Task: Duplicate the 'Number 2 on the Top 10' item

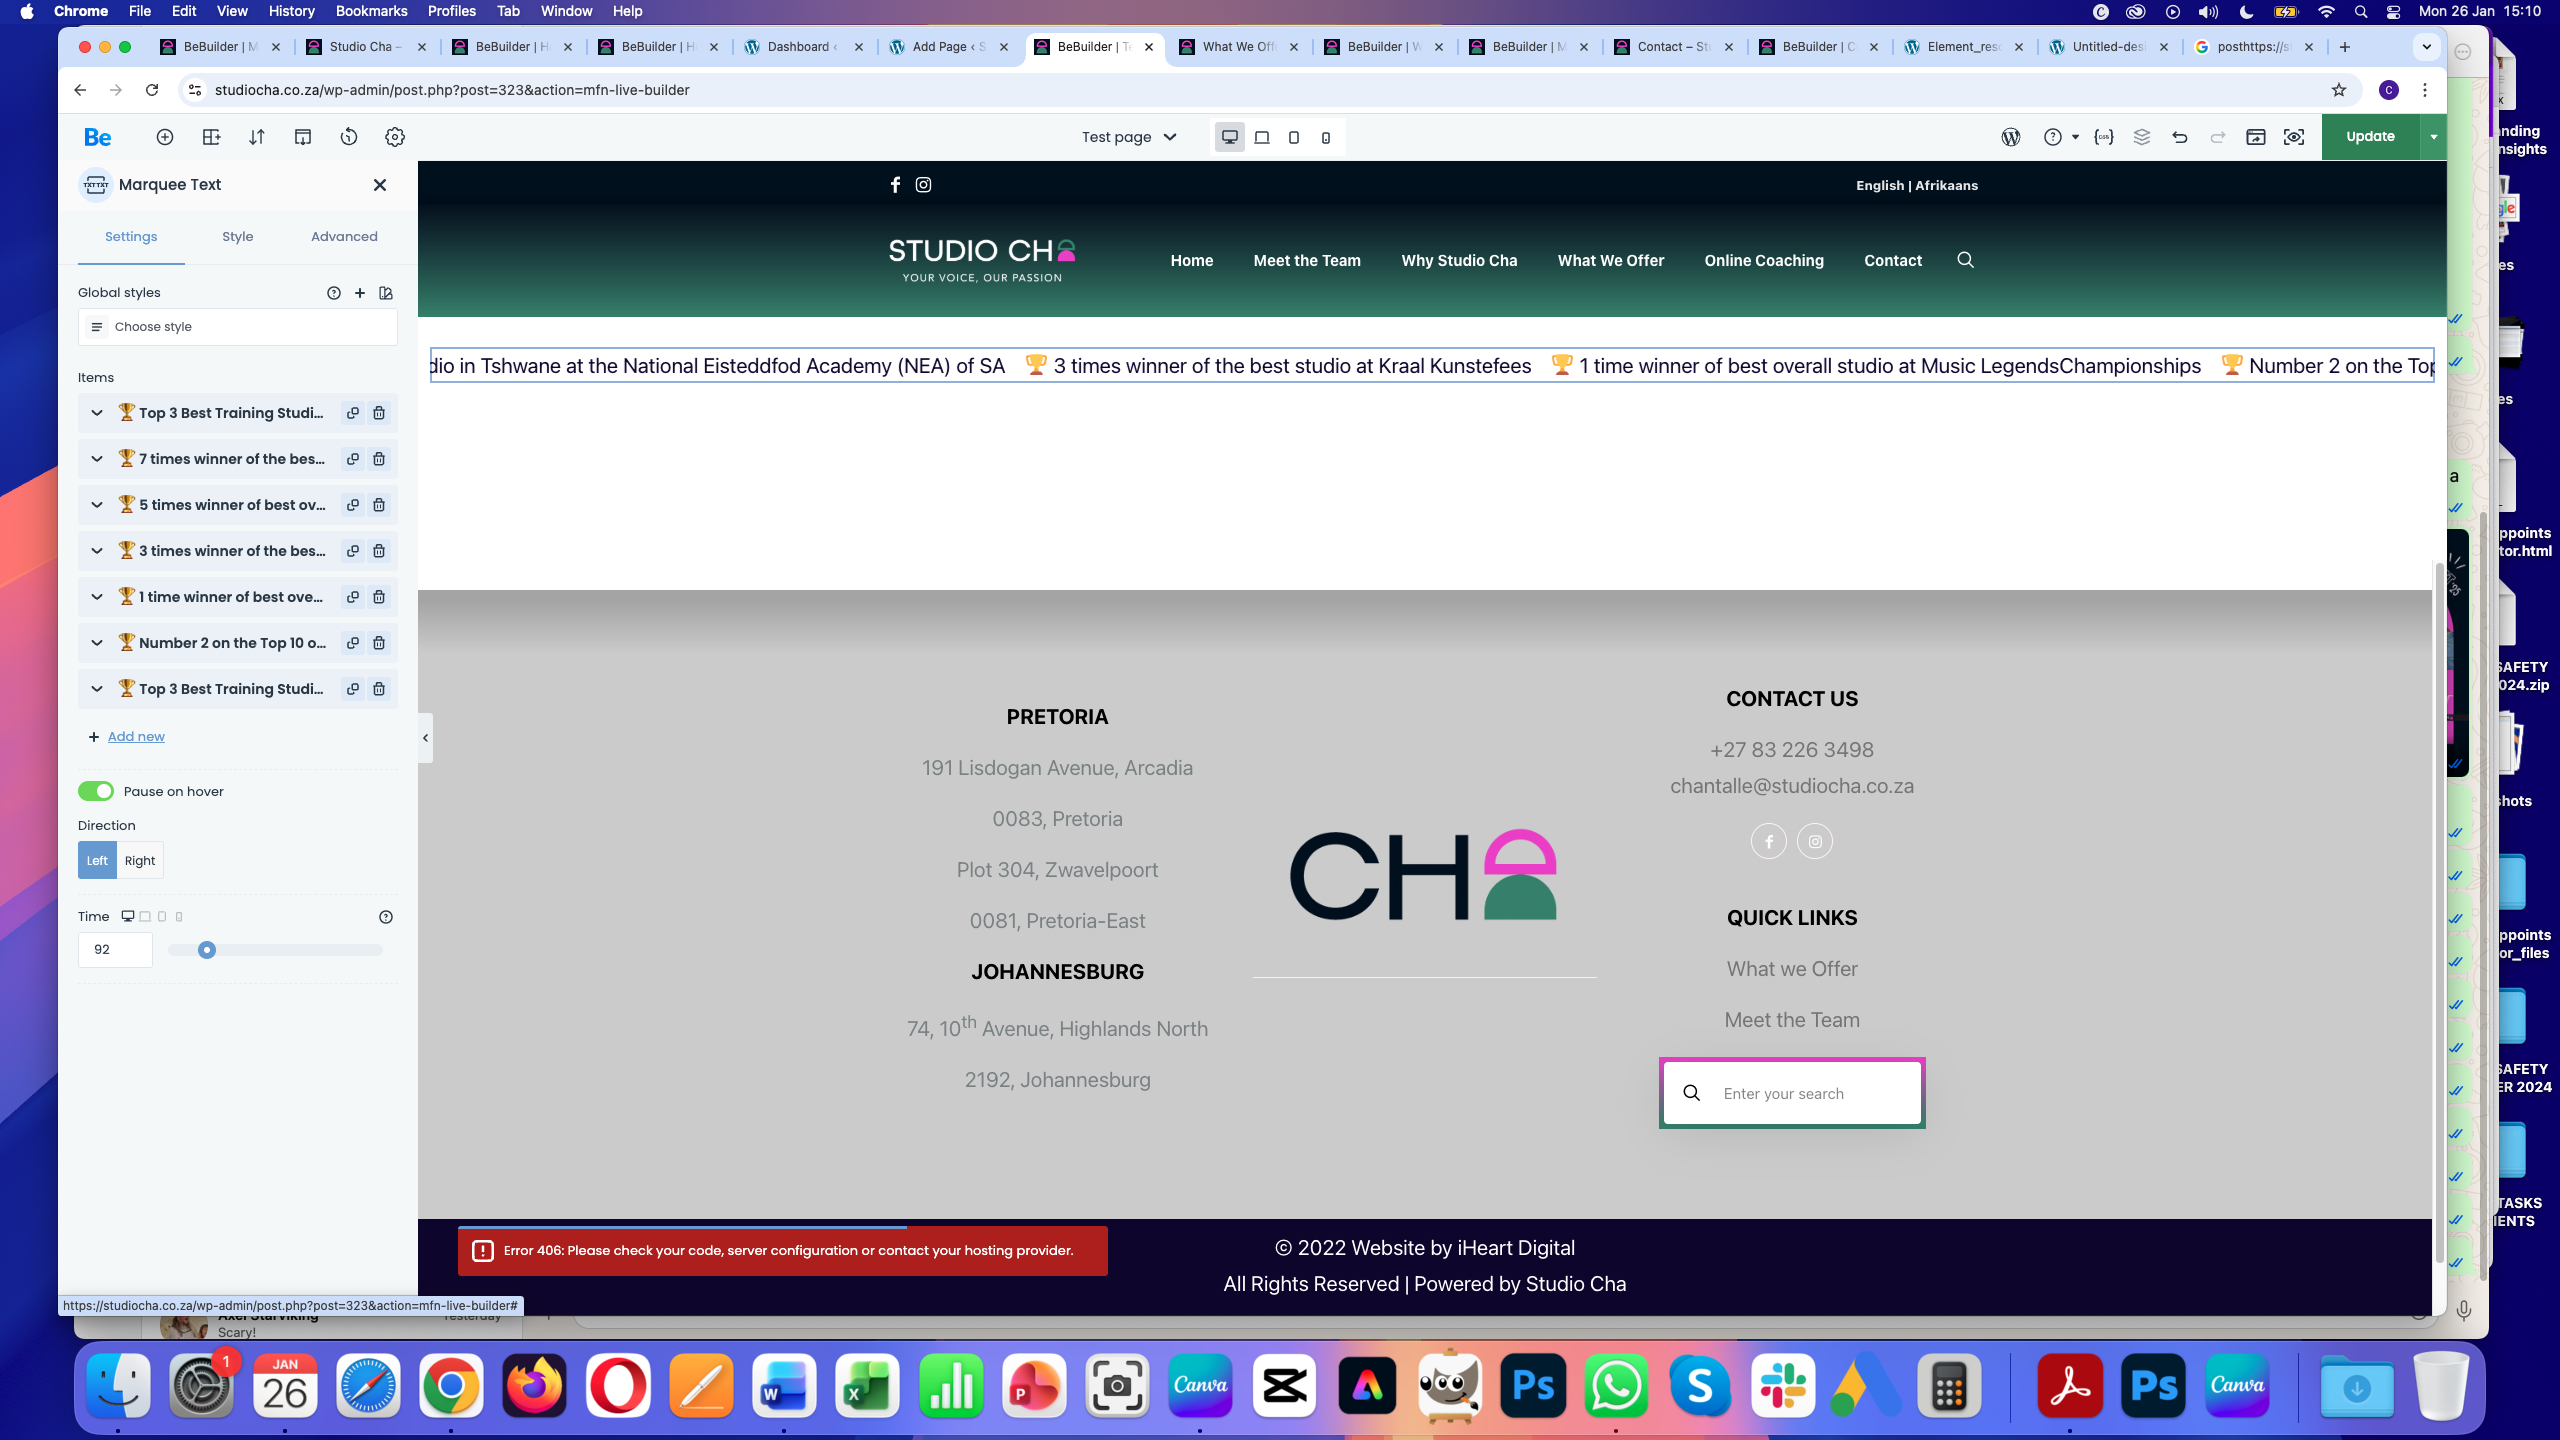Action: (353, 643)
